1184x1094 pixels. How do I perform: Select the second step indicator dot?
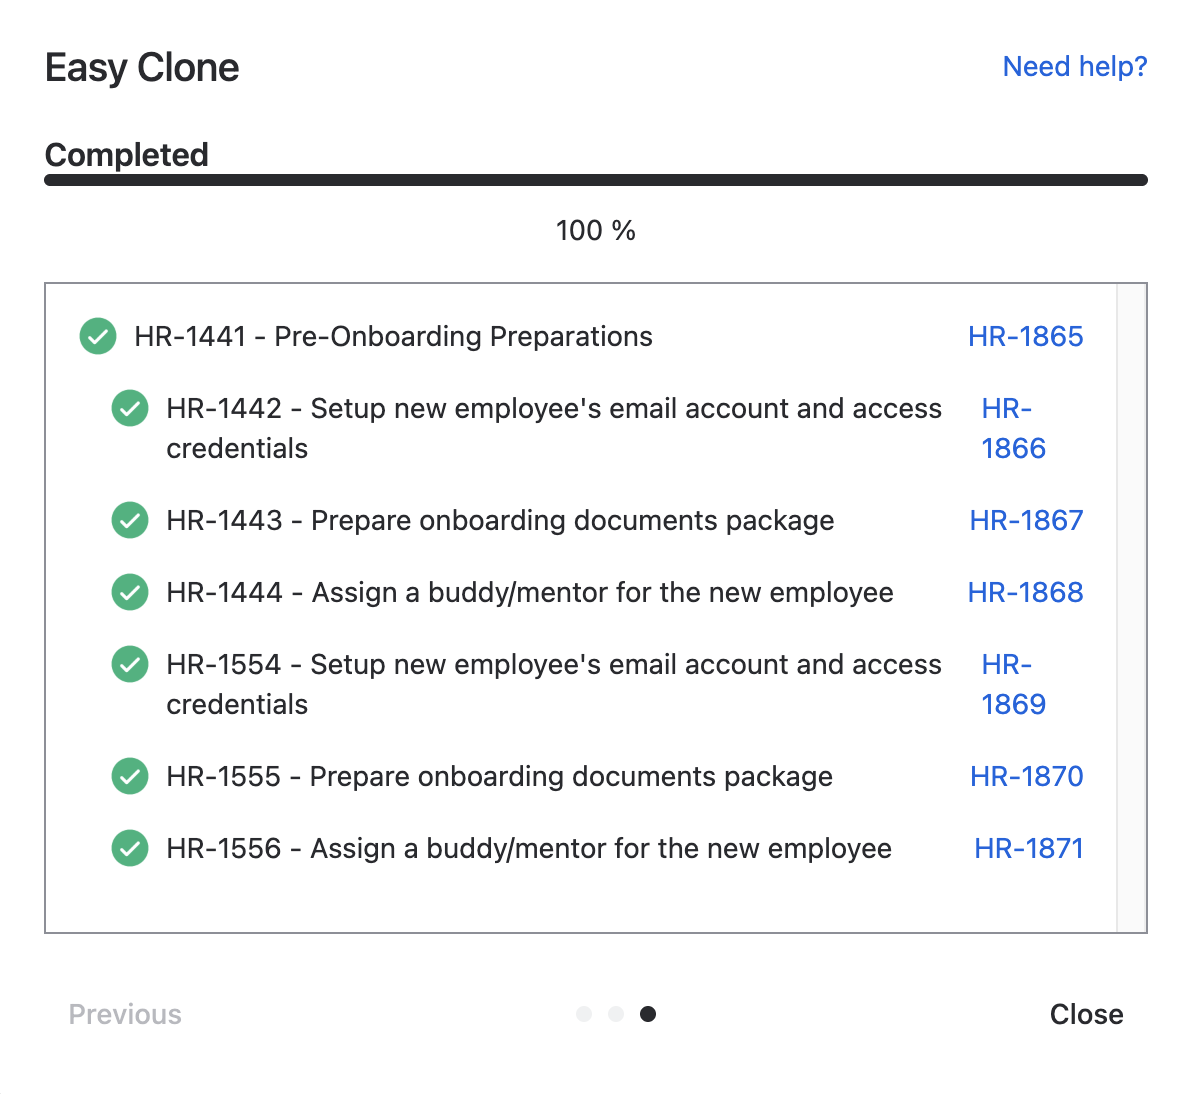[616, 1014]
